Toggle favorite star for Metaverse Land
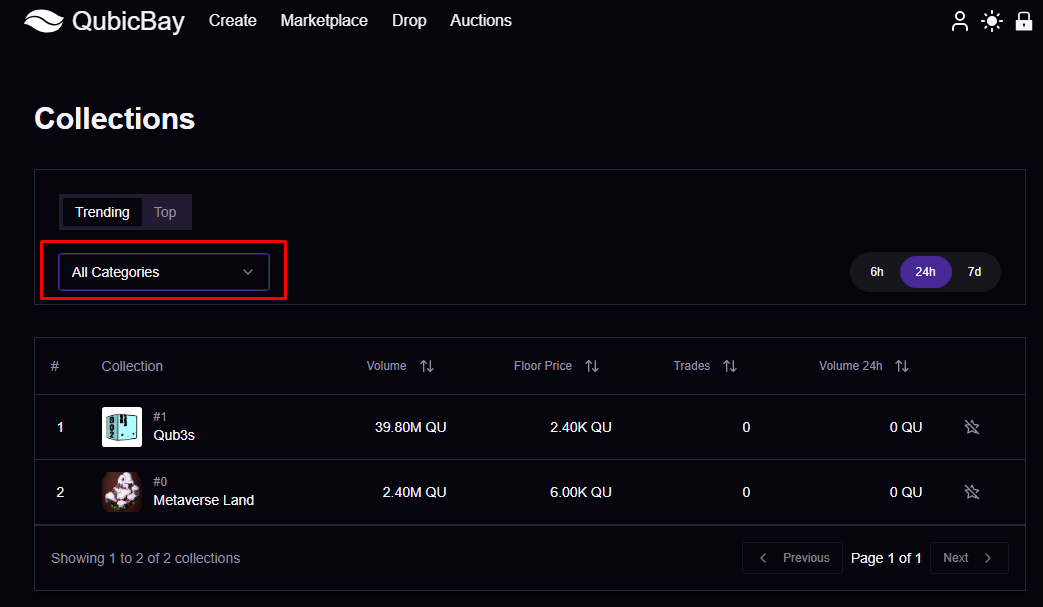Viewport: 1043px width, 607px height. coord(972,492)
